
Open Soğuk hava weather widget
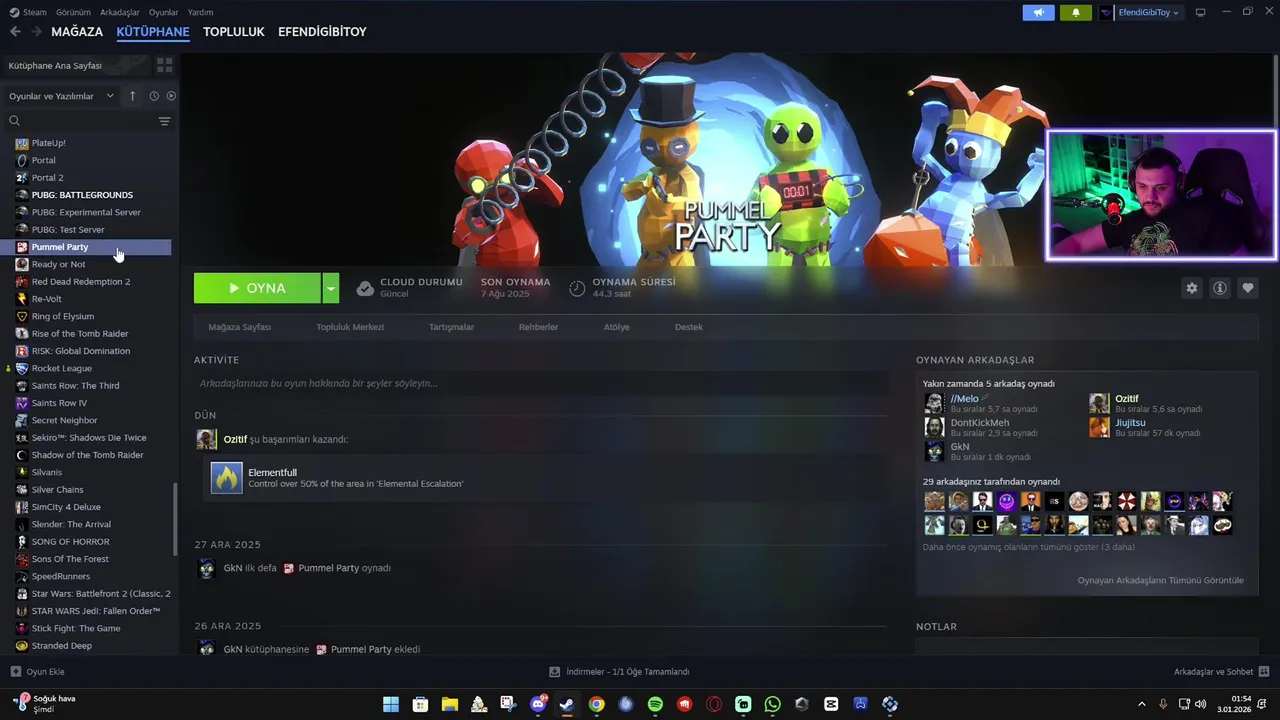pyautogui.click(x=45, y=704)
